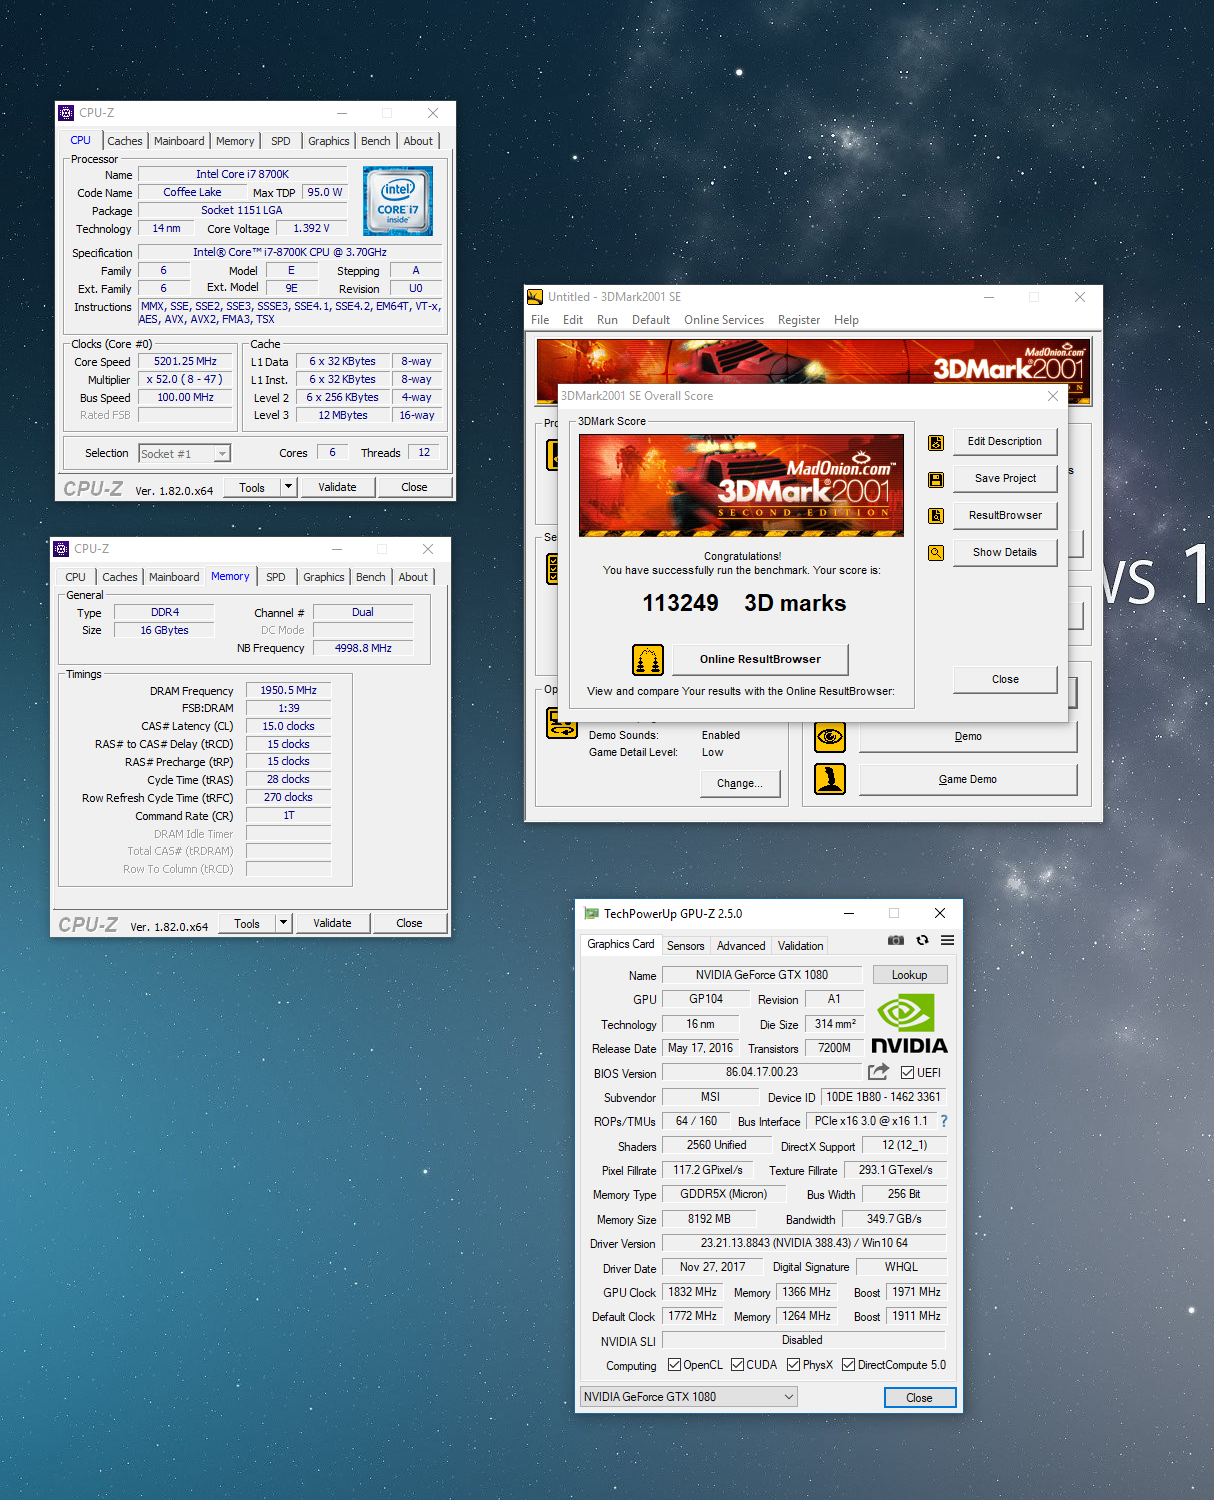The width and height of the screenshot is (1214, 1500).
Task: Click the NVIDIA logo in GPU-Z
Action: pyautogui.click(x=909, y=1024)
